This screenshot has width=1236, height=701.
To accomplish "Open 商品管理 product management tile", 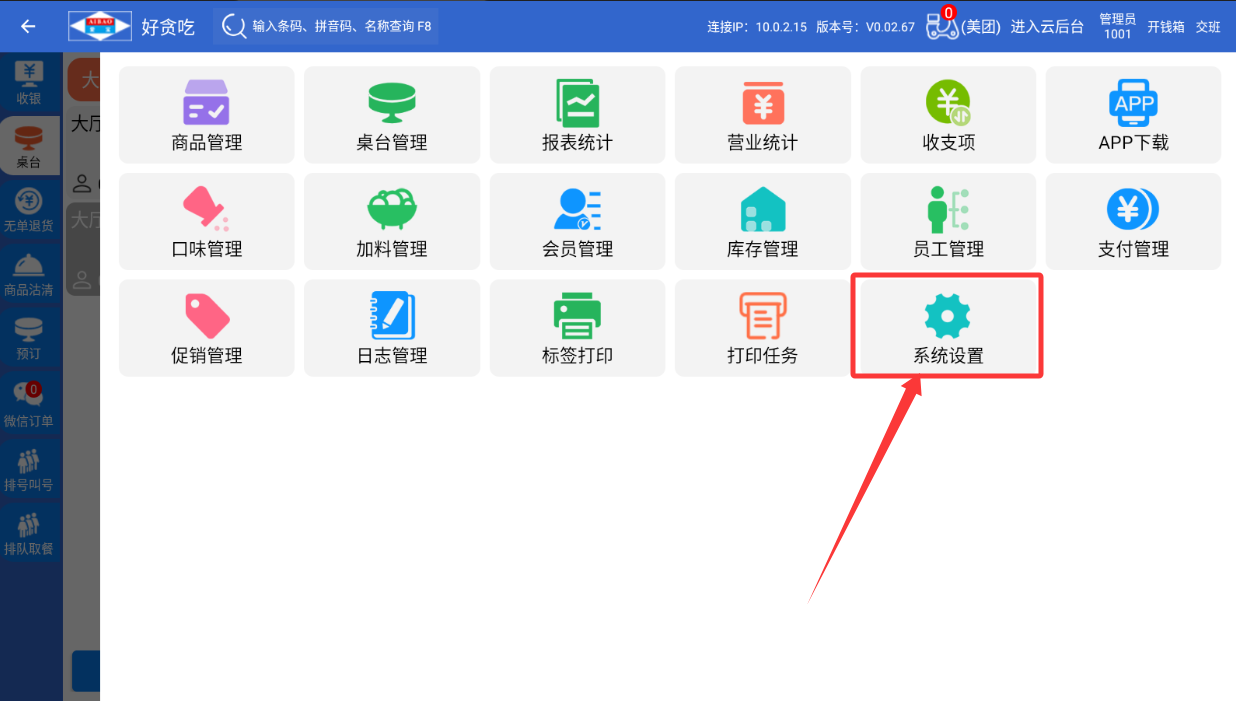I will click(206, 115).
